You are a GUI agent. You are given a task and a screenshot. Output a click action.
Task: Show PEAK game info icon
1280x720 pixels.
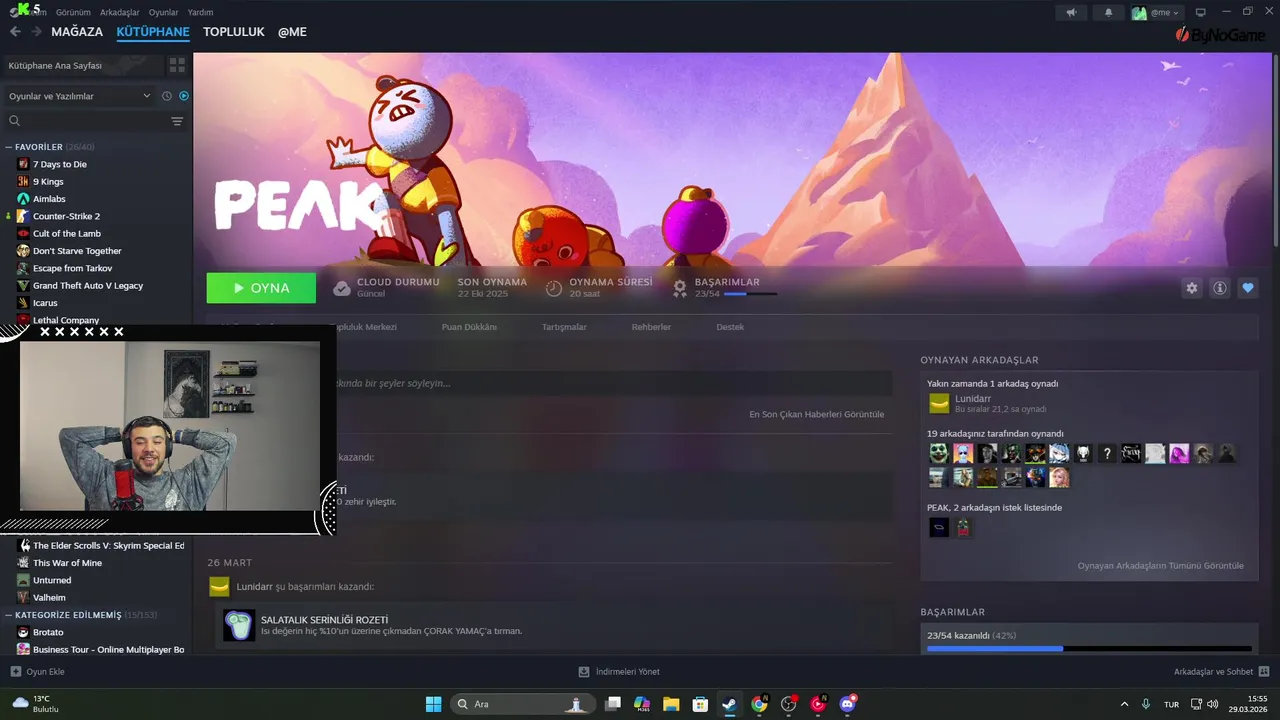click(x=1220, y=288)
